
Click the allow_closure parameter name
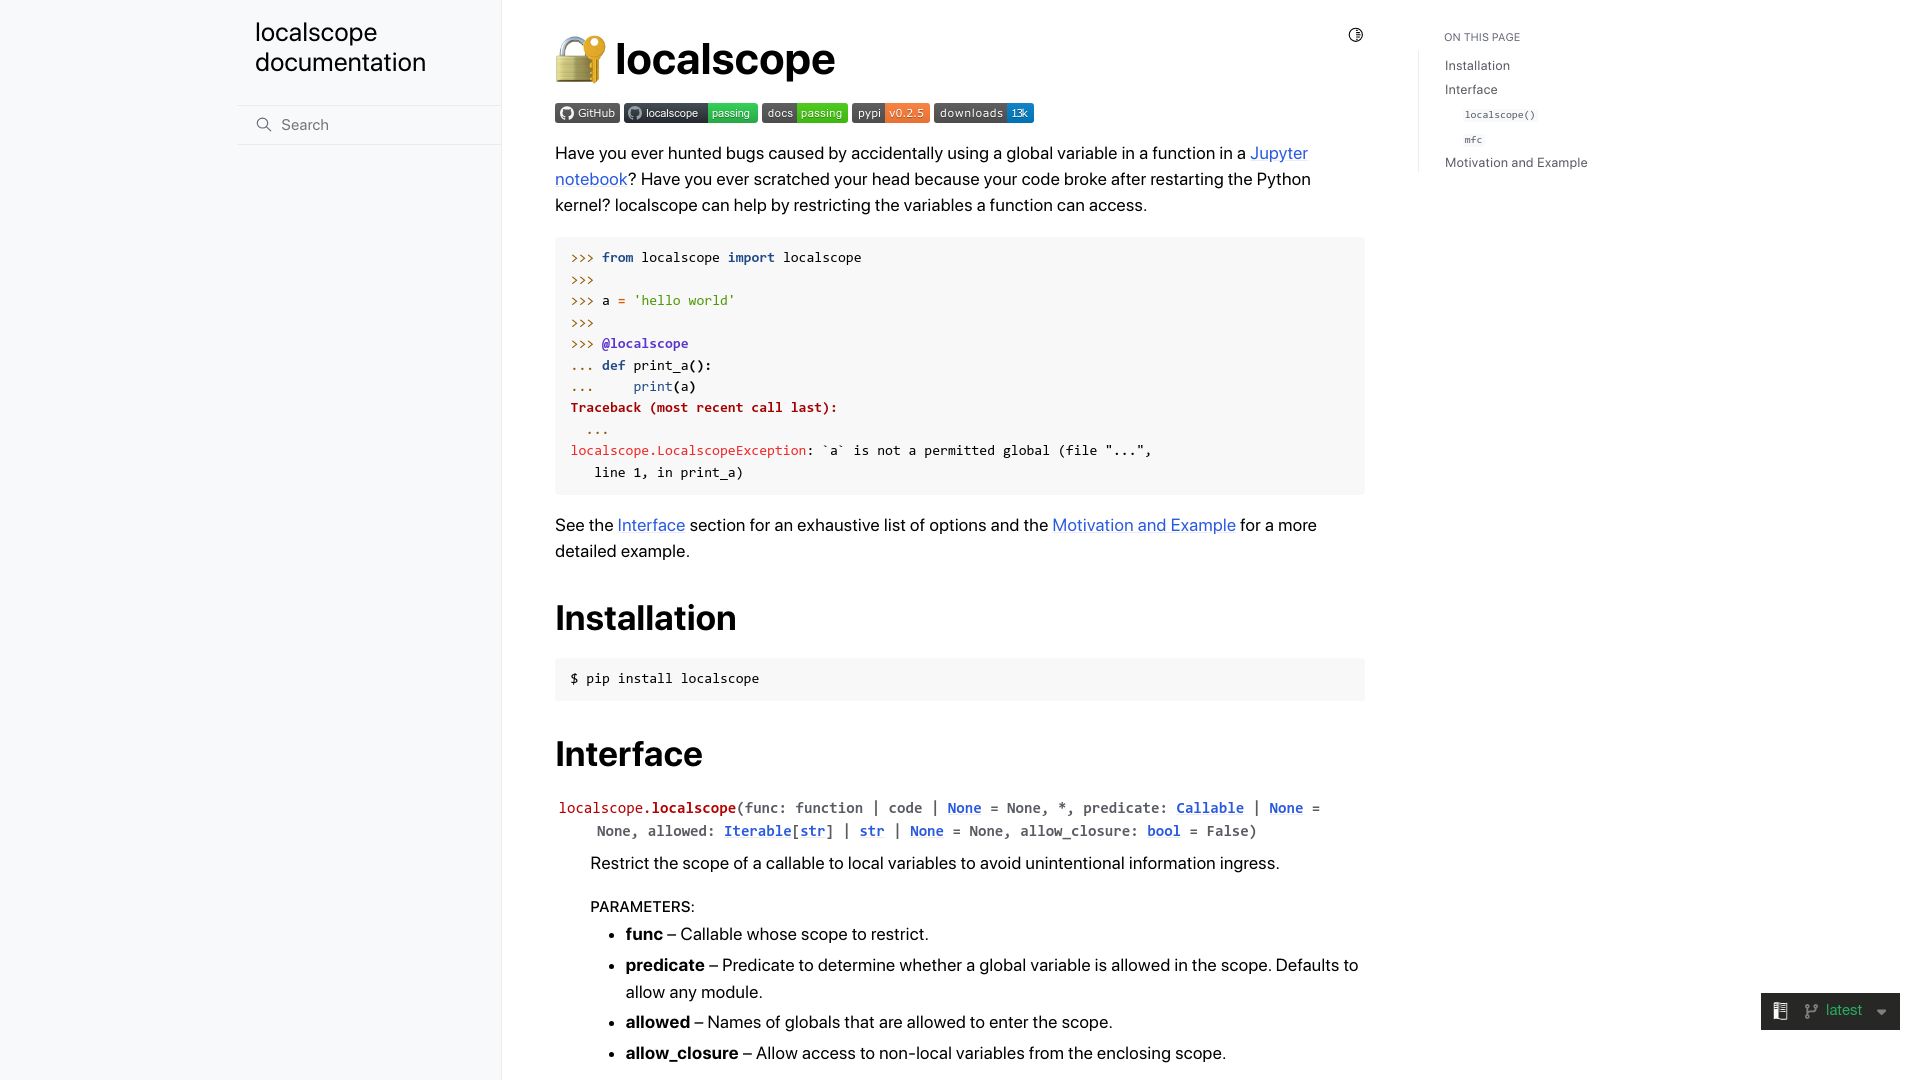(681, 1053)
